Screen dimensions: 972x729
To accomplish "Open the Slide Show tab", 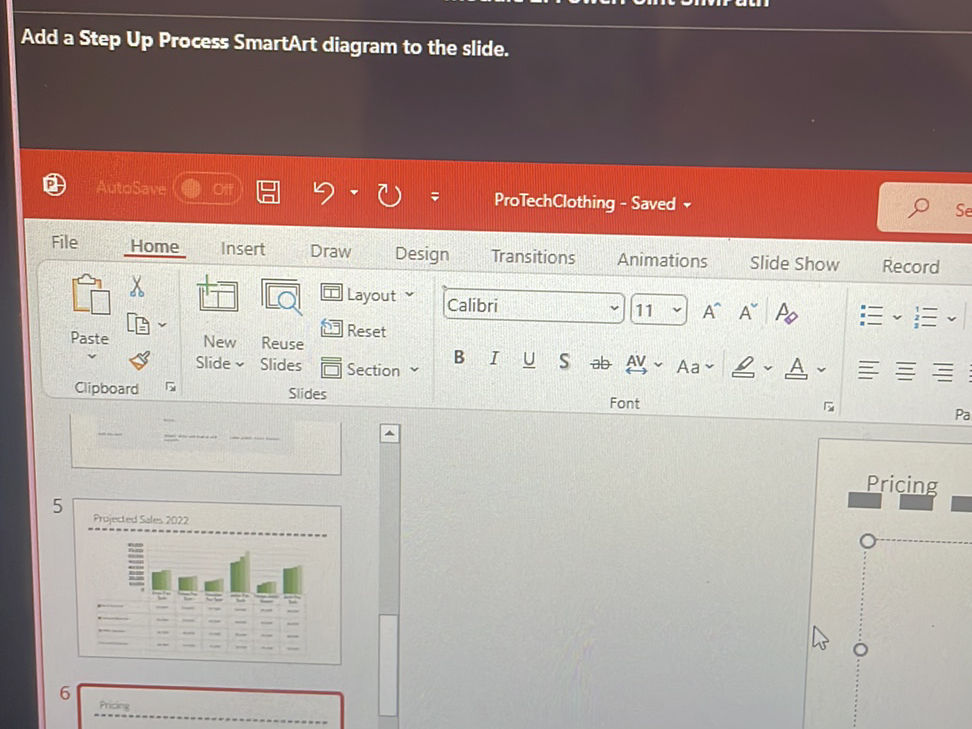I will click(794, 263).
